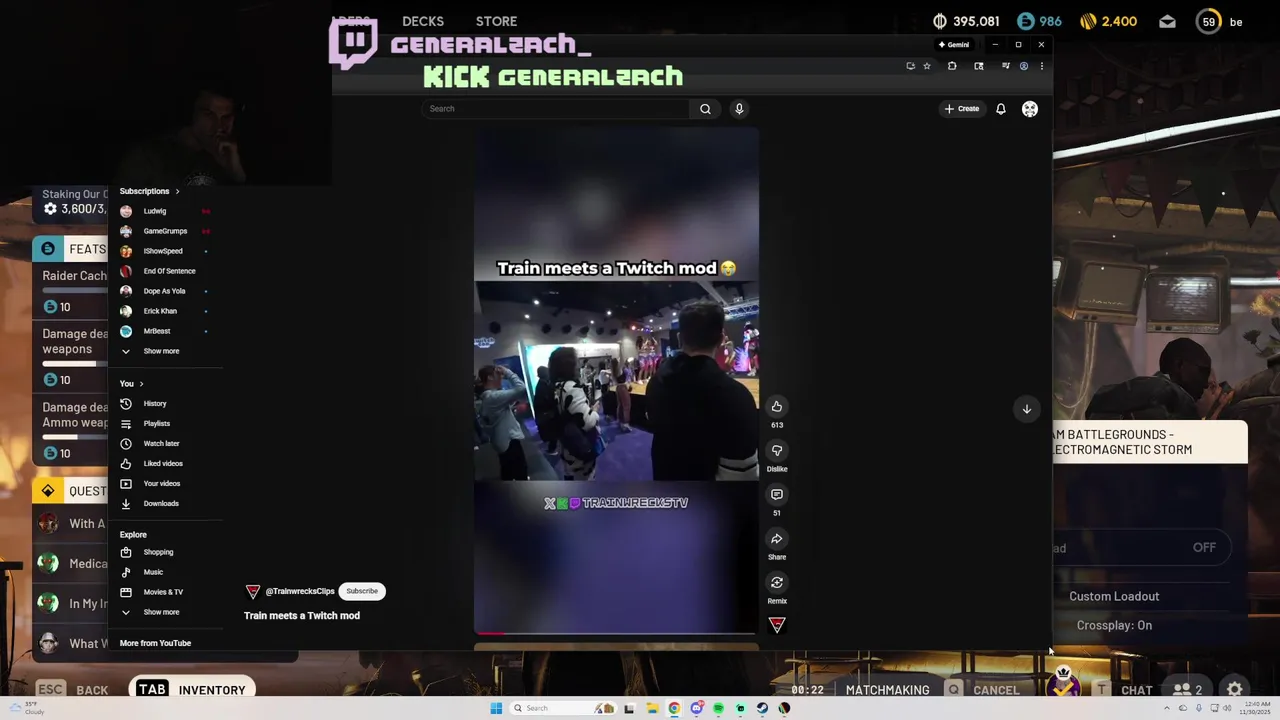1280x720 pixels.
Task: Start voice search with microphone icon
Action: point(739,109)
